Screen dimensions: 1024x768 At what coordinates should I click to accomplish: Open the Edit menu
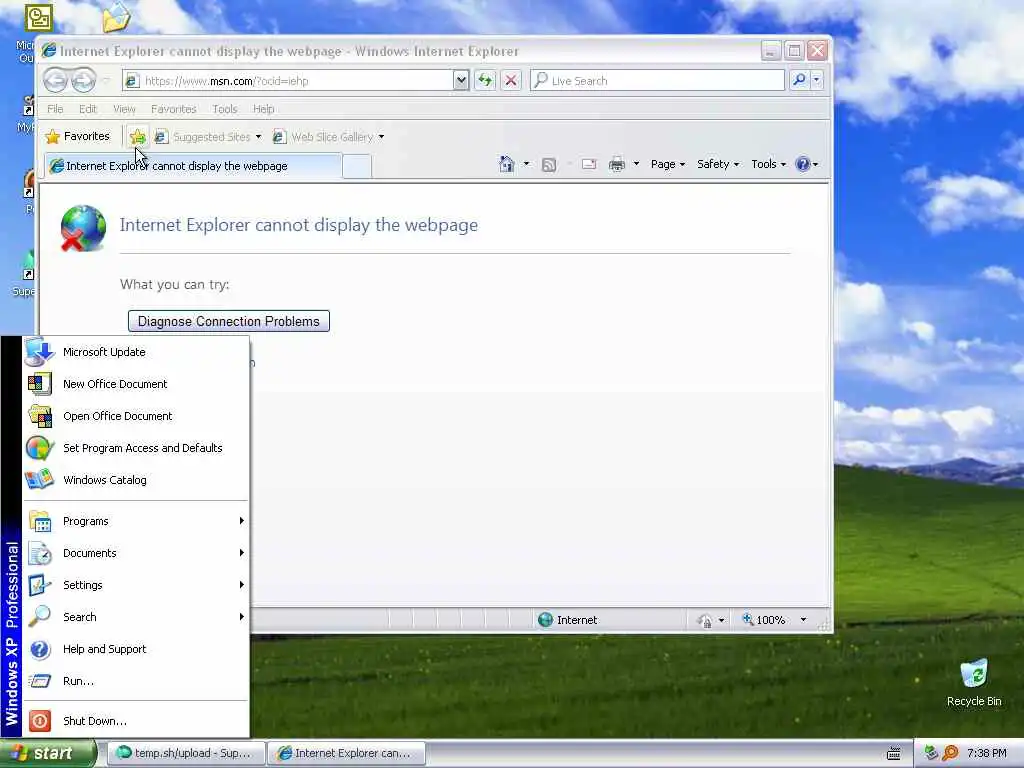pyautogui.click(x=88, y=109)
